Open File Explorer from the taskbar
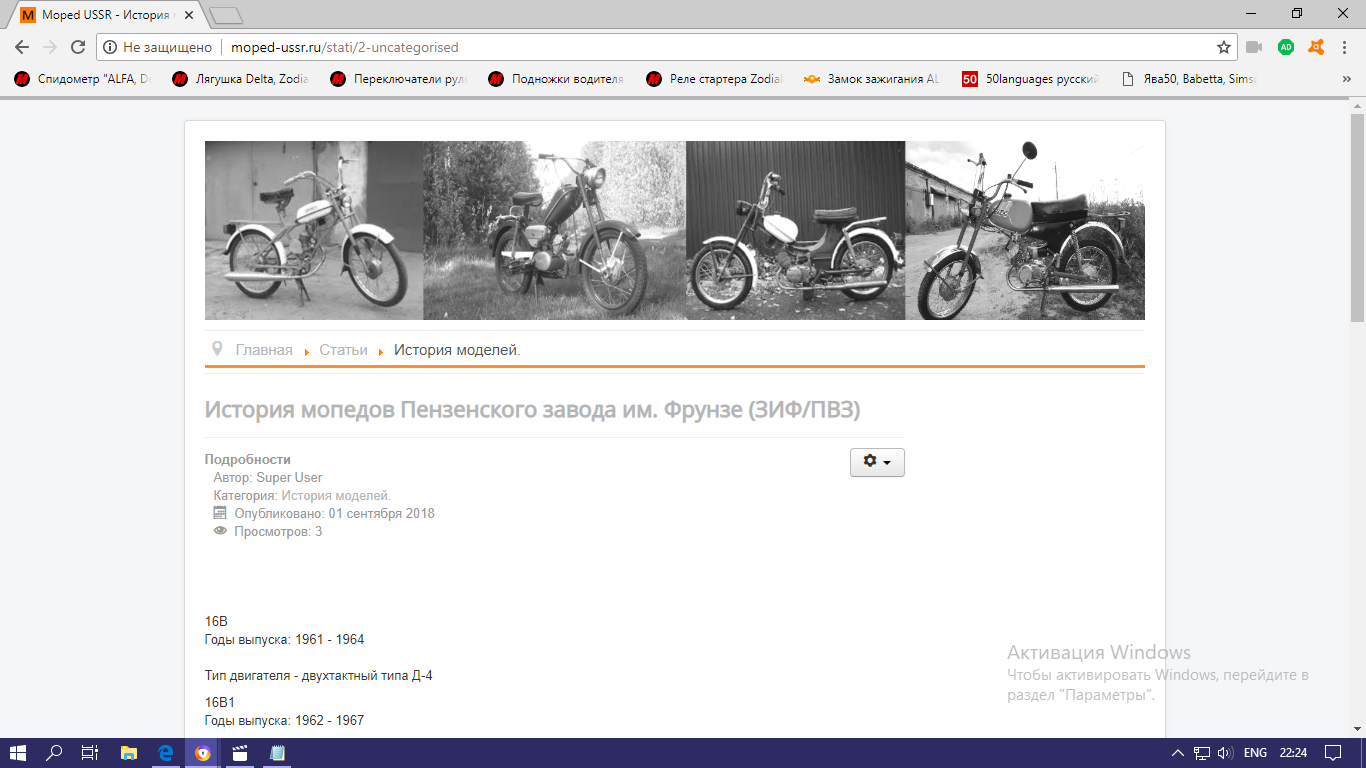The height and width of the screenshot is (768, 1366). pyautogui.click(x=129, y=753)
